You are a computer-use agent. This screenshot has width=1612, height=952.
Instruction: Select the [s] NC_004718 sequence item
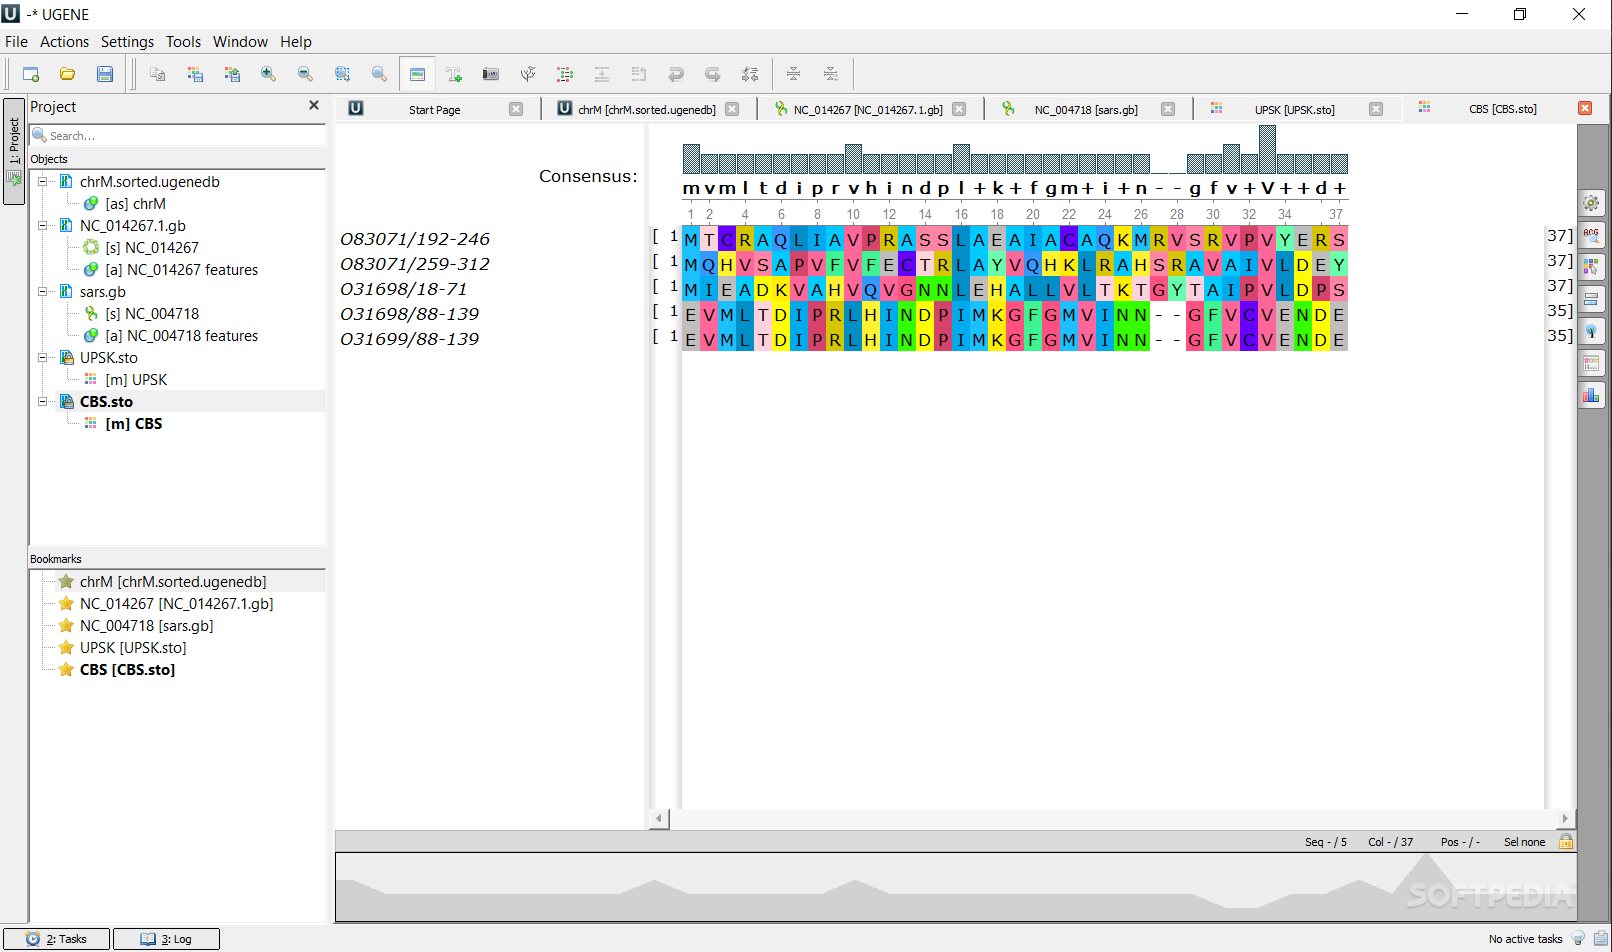(152, 314)
